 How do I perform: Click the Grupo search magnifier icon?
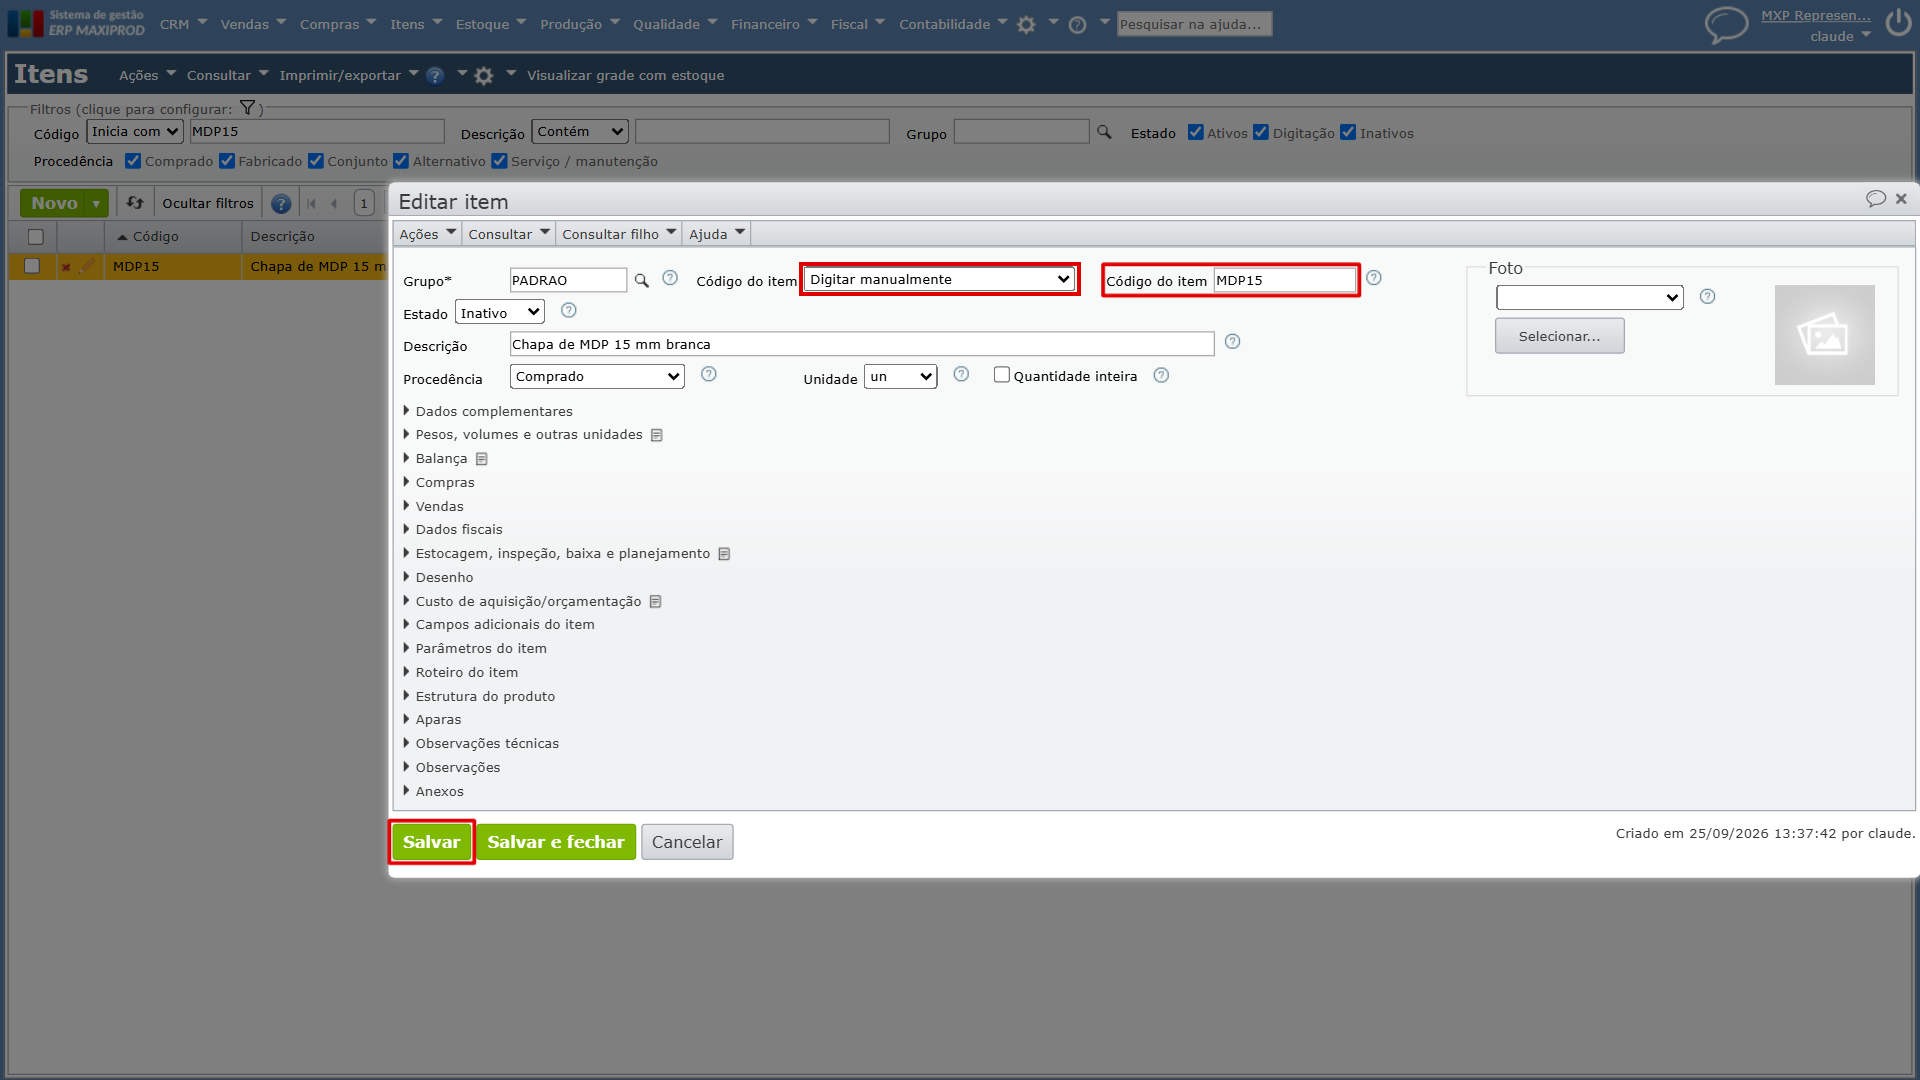[641, 281]
